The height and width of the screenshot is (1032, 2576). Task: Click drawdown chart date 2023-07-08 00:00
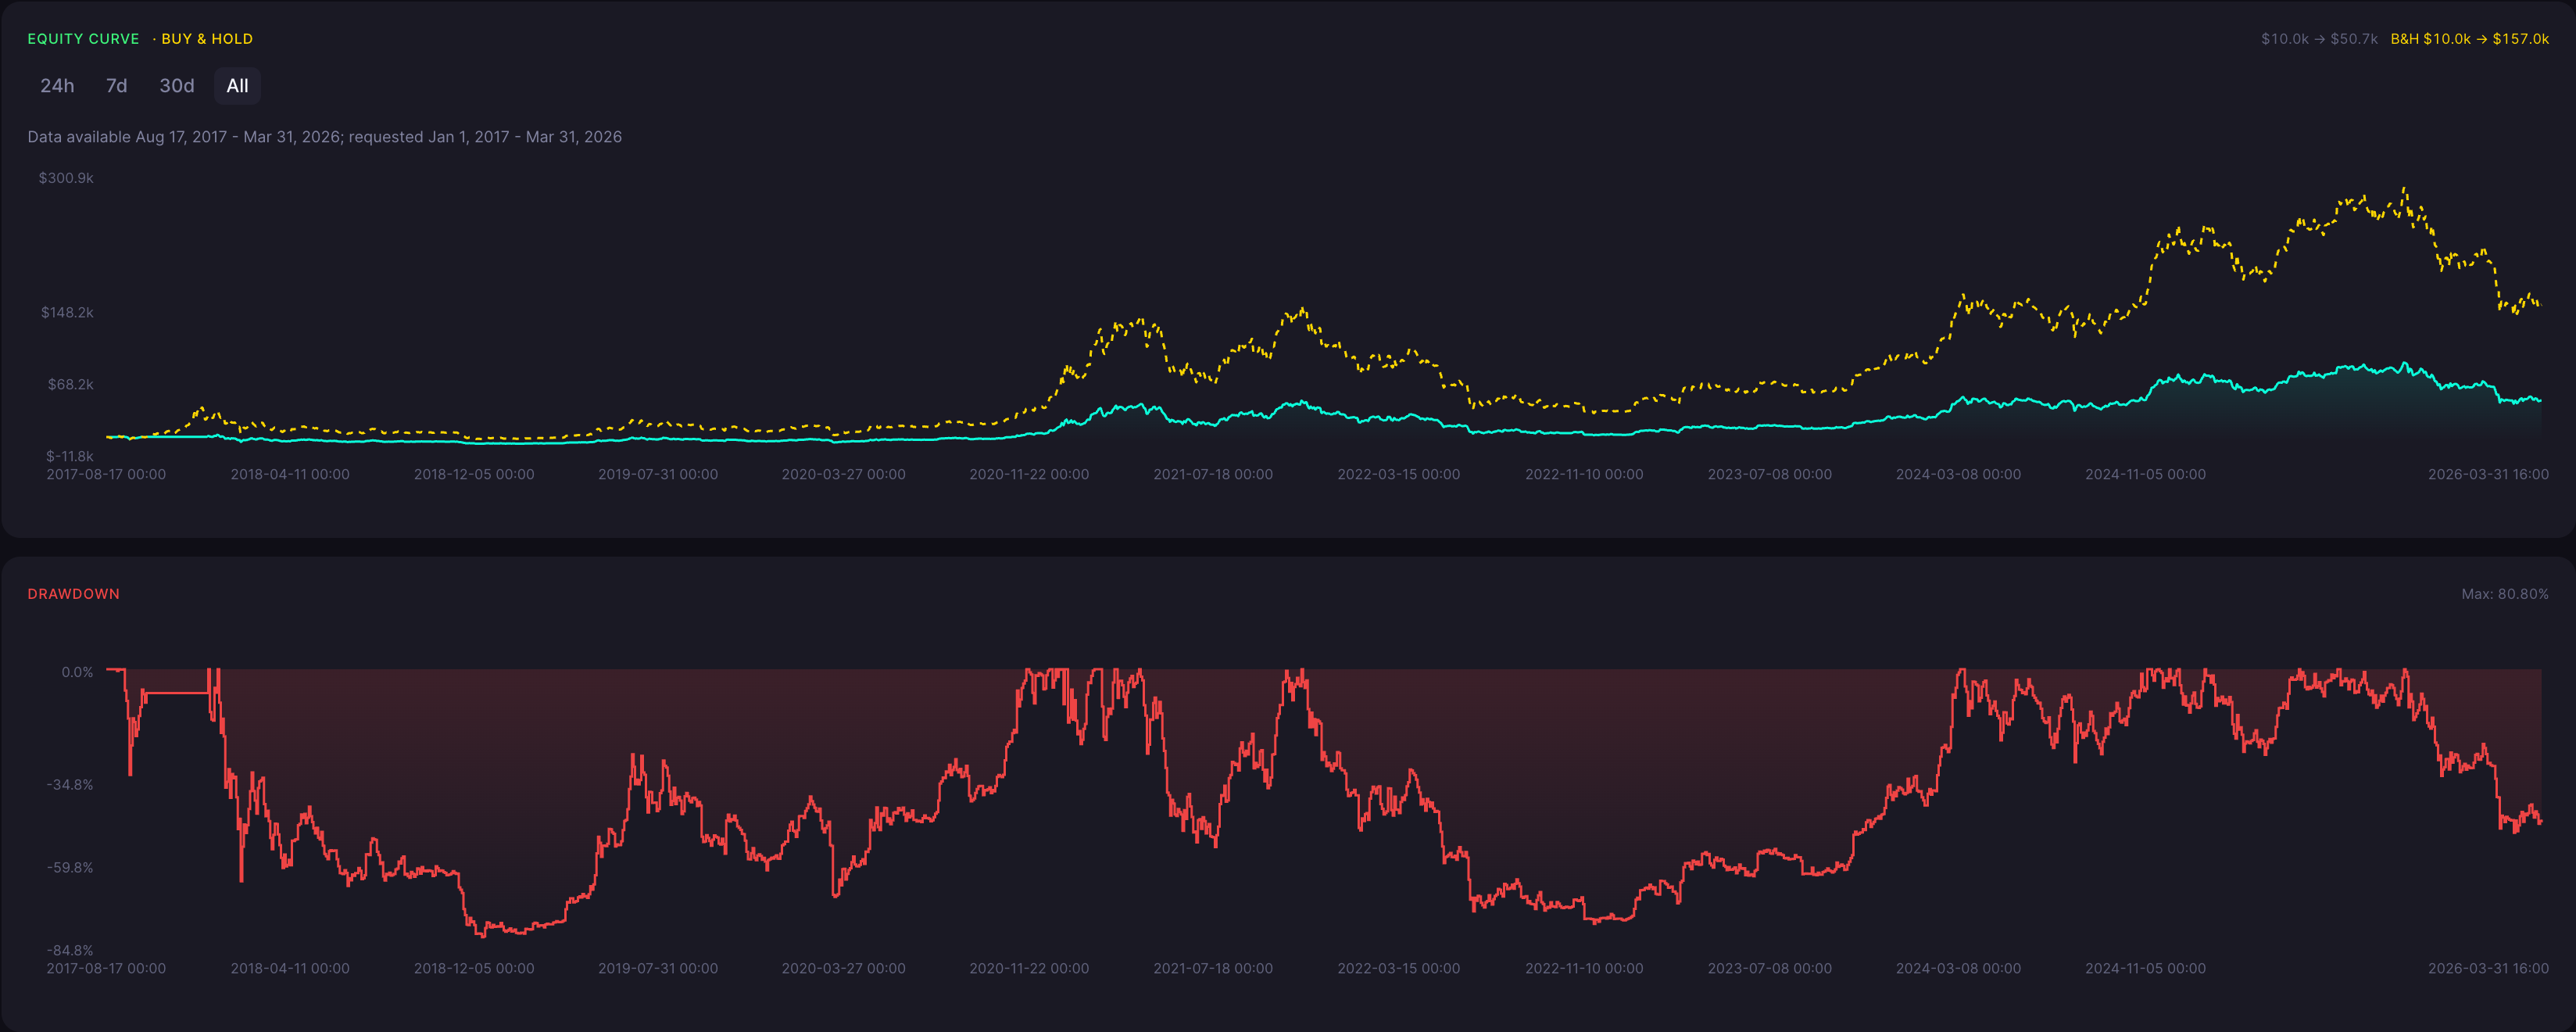pos(1770,969)
